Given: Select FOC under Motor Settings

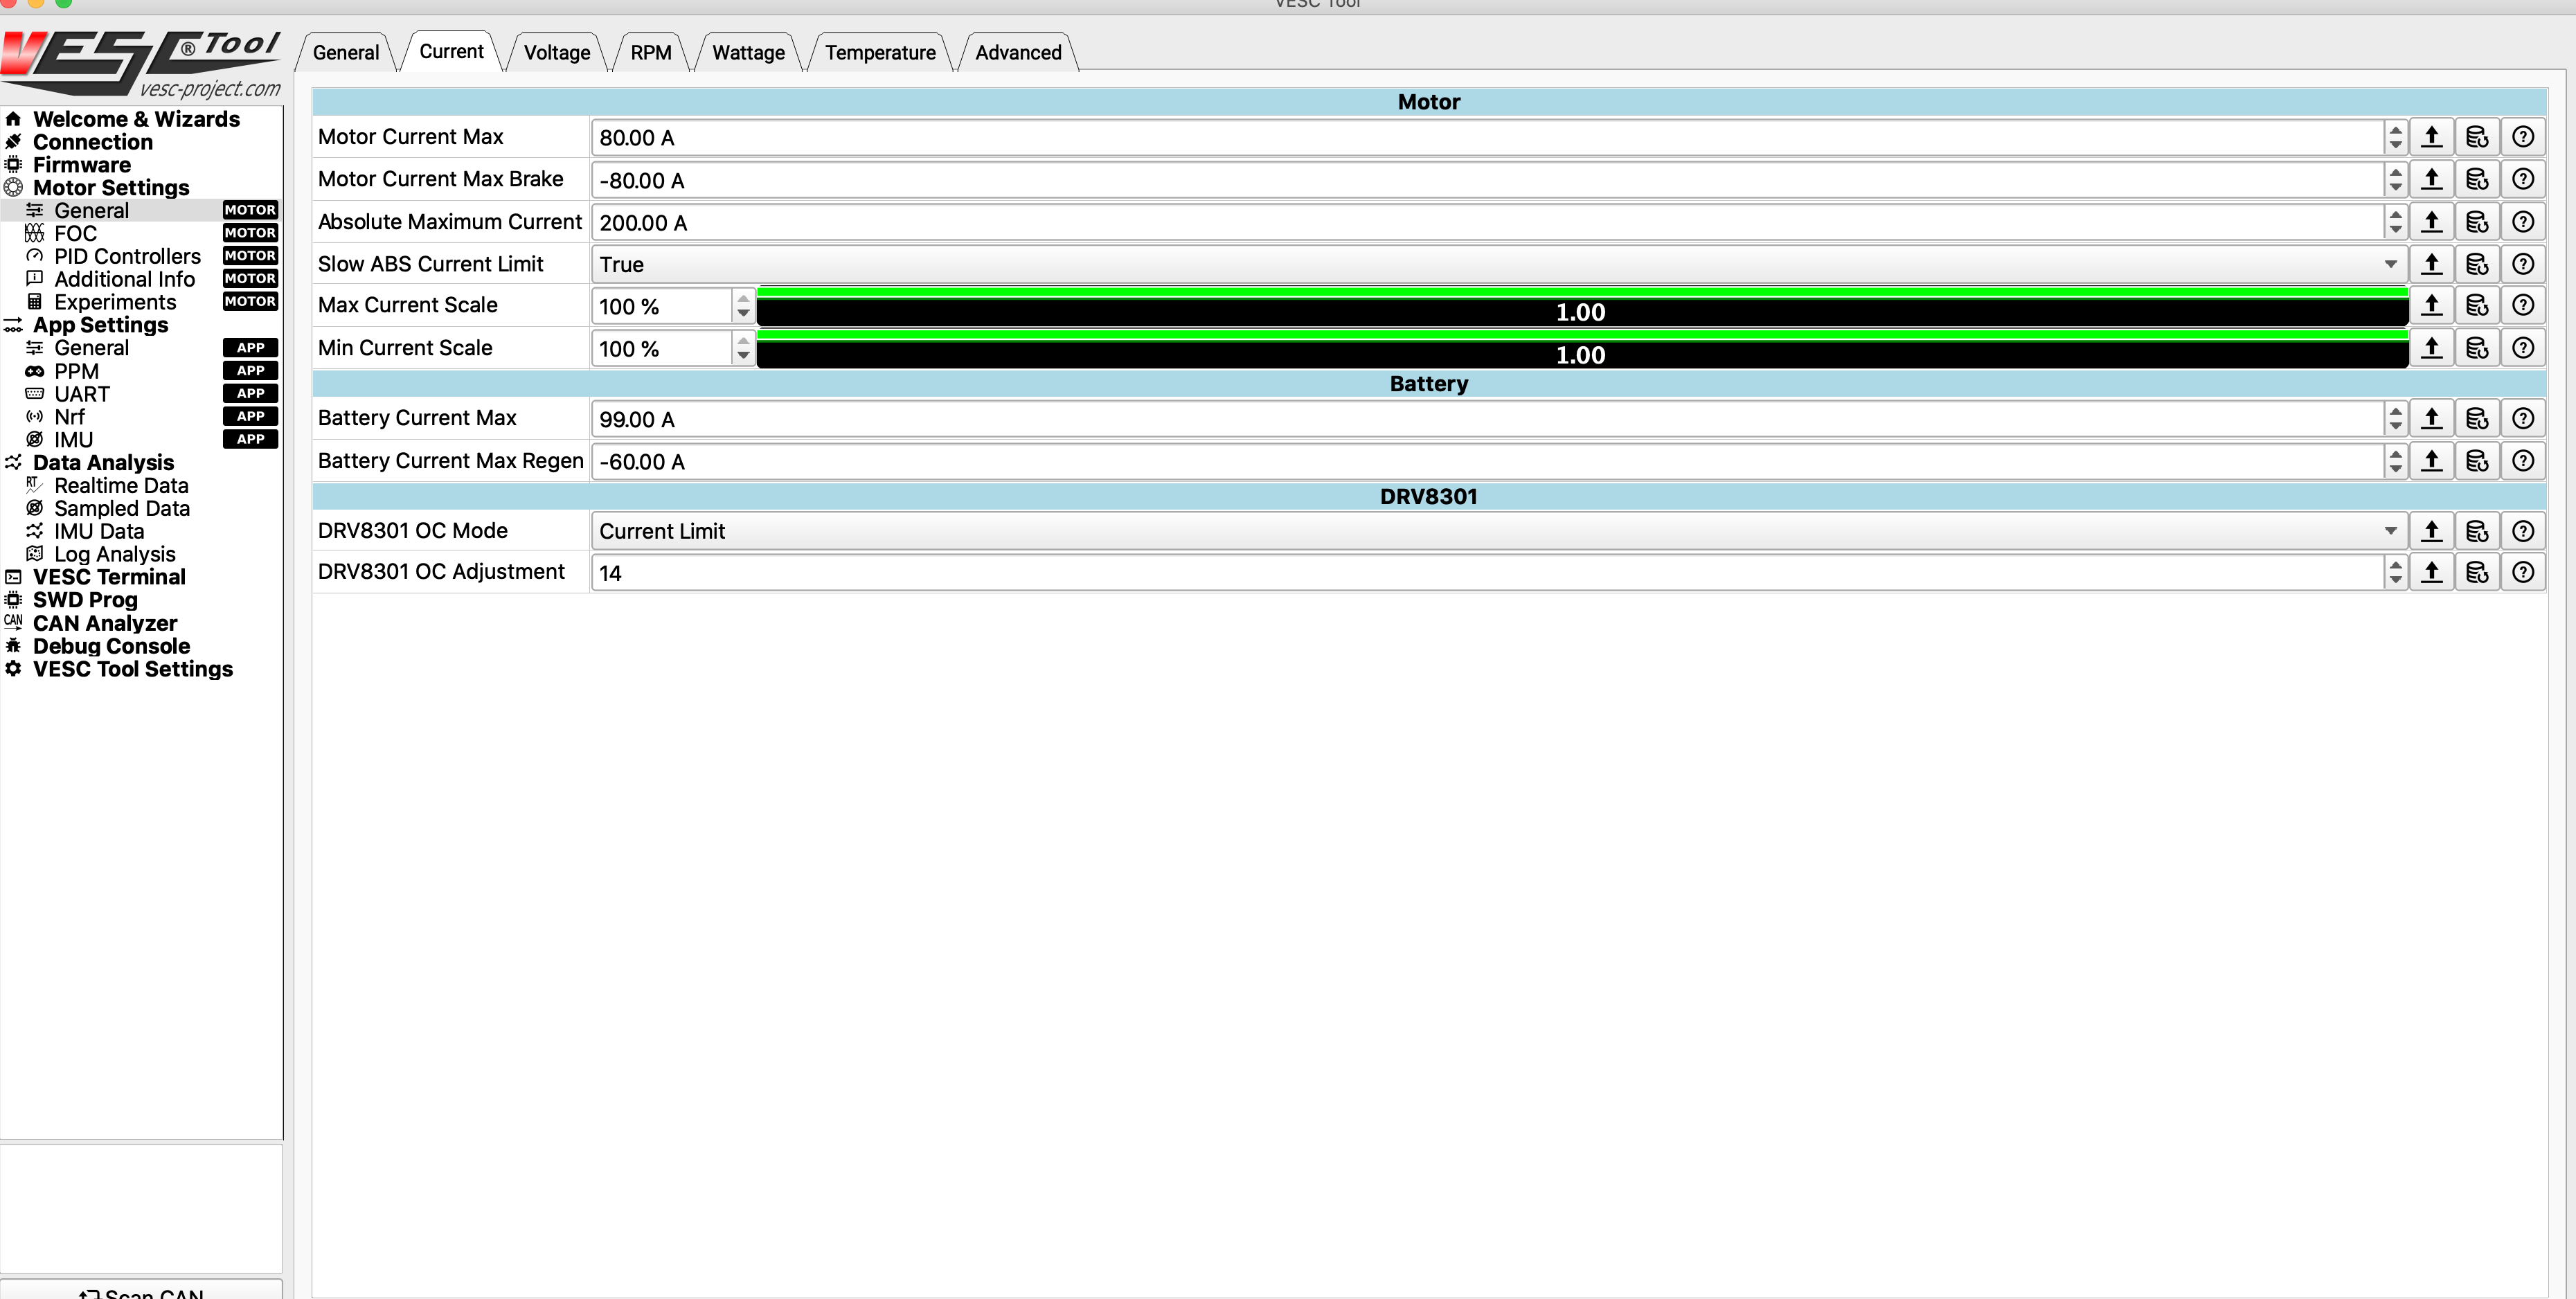Looking at the screenshot, I should (x=75, y=233).
